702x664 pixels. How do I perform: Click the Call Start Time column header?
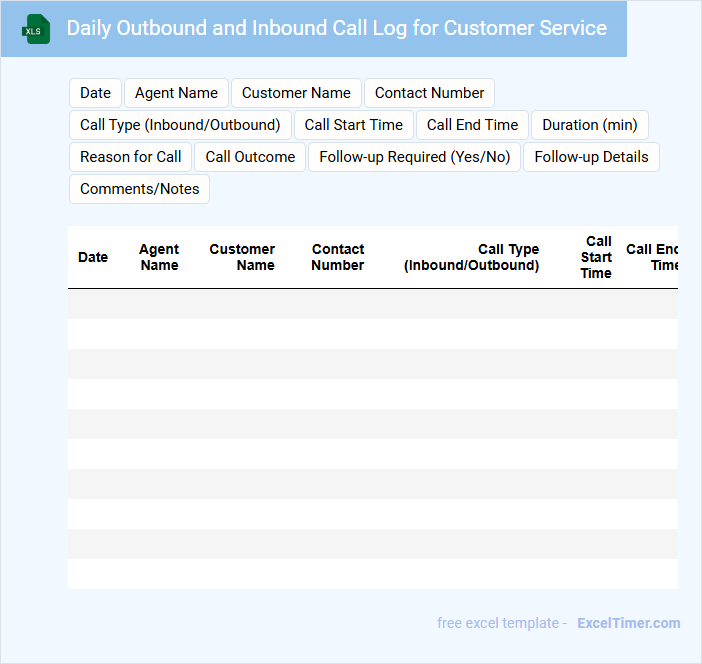(x=597, y=257)
